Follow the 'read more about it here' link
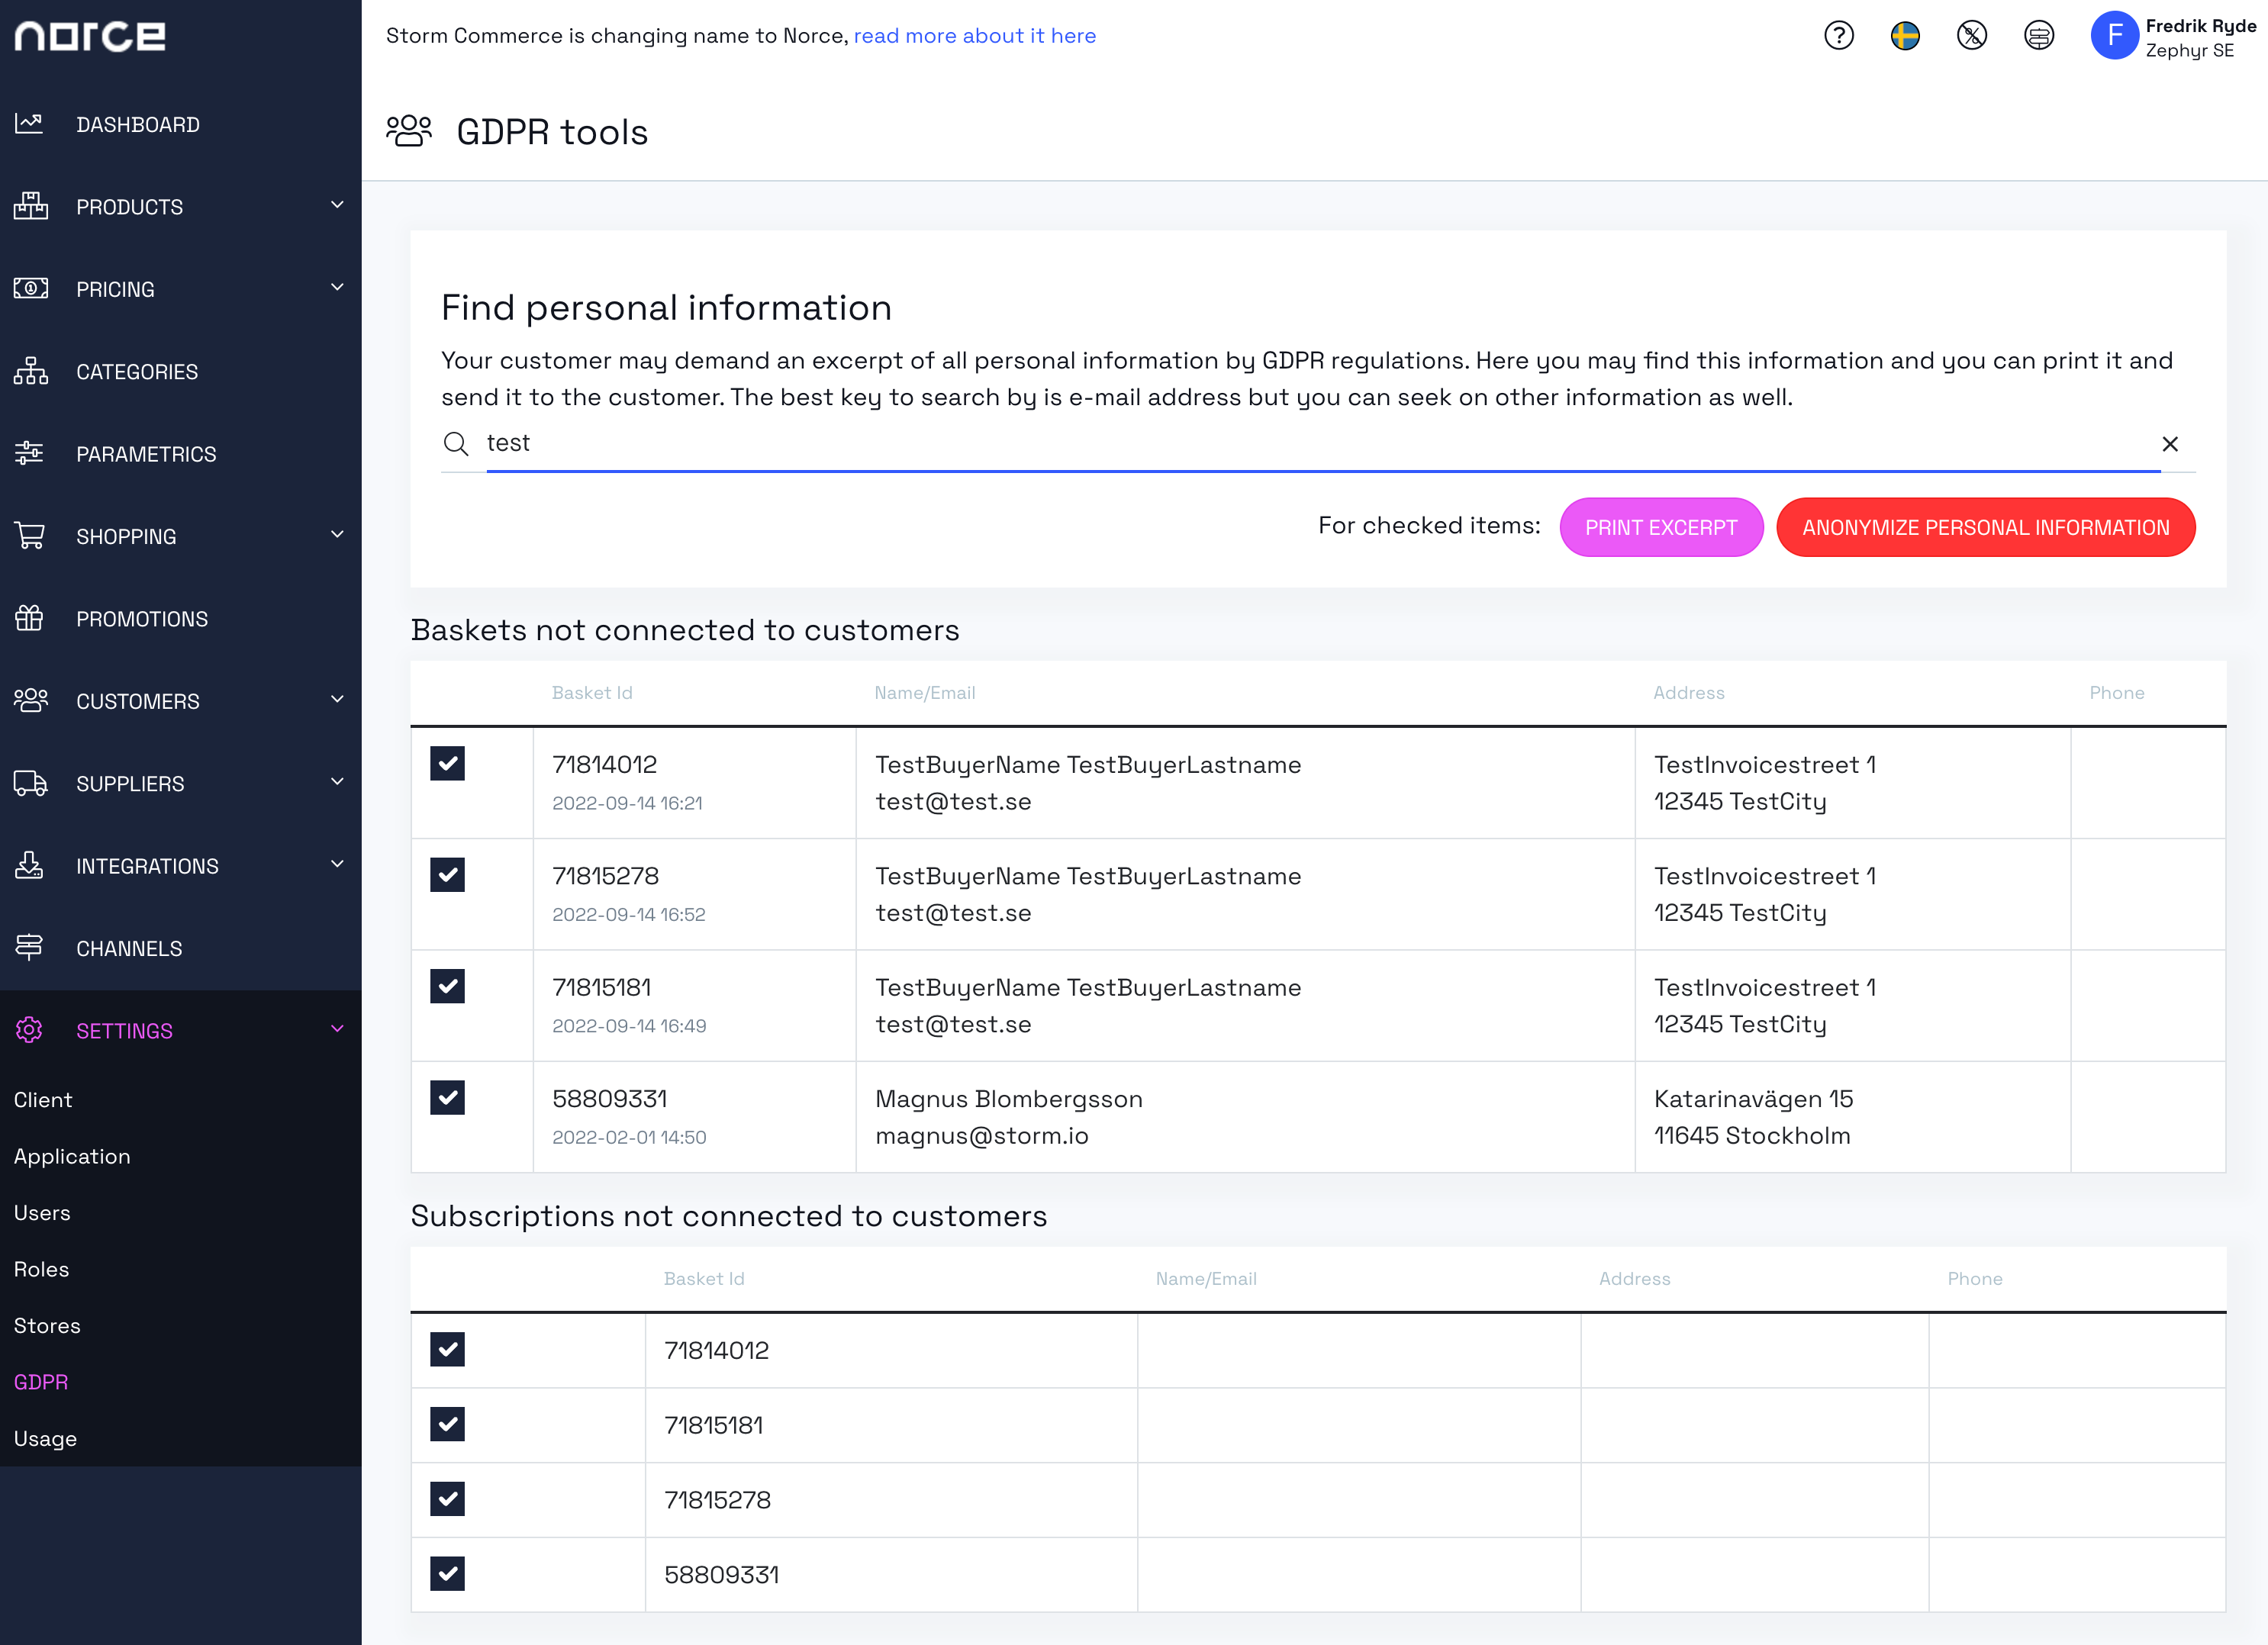This screenshot has height=1645, width=2268. 975,36
